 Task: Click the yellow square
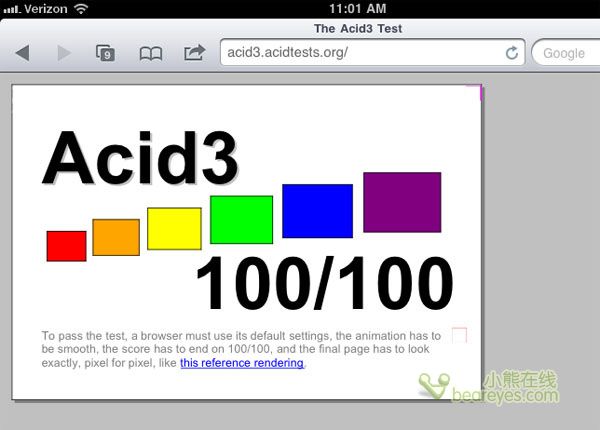174,229
